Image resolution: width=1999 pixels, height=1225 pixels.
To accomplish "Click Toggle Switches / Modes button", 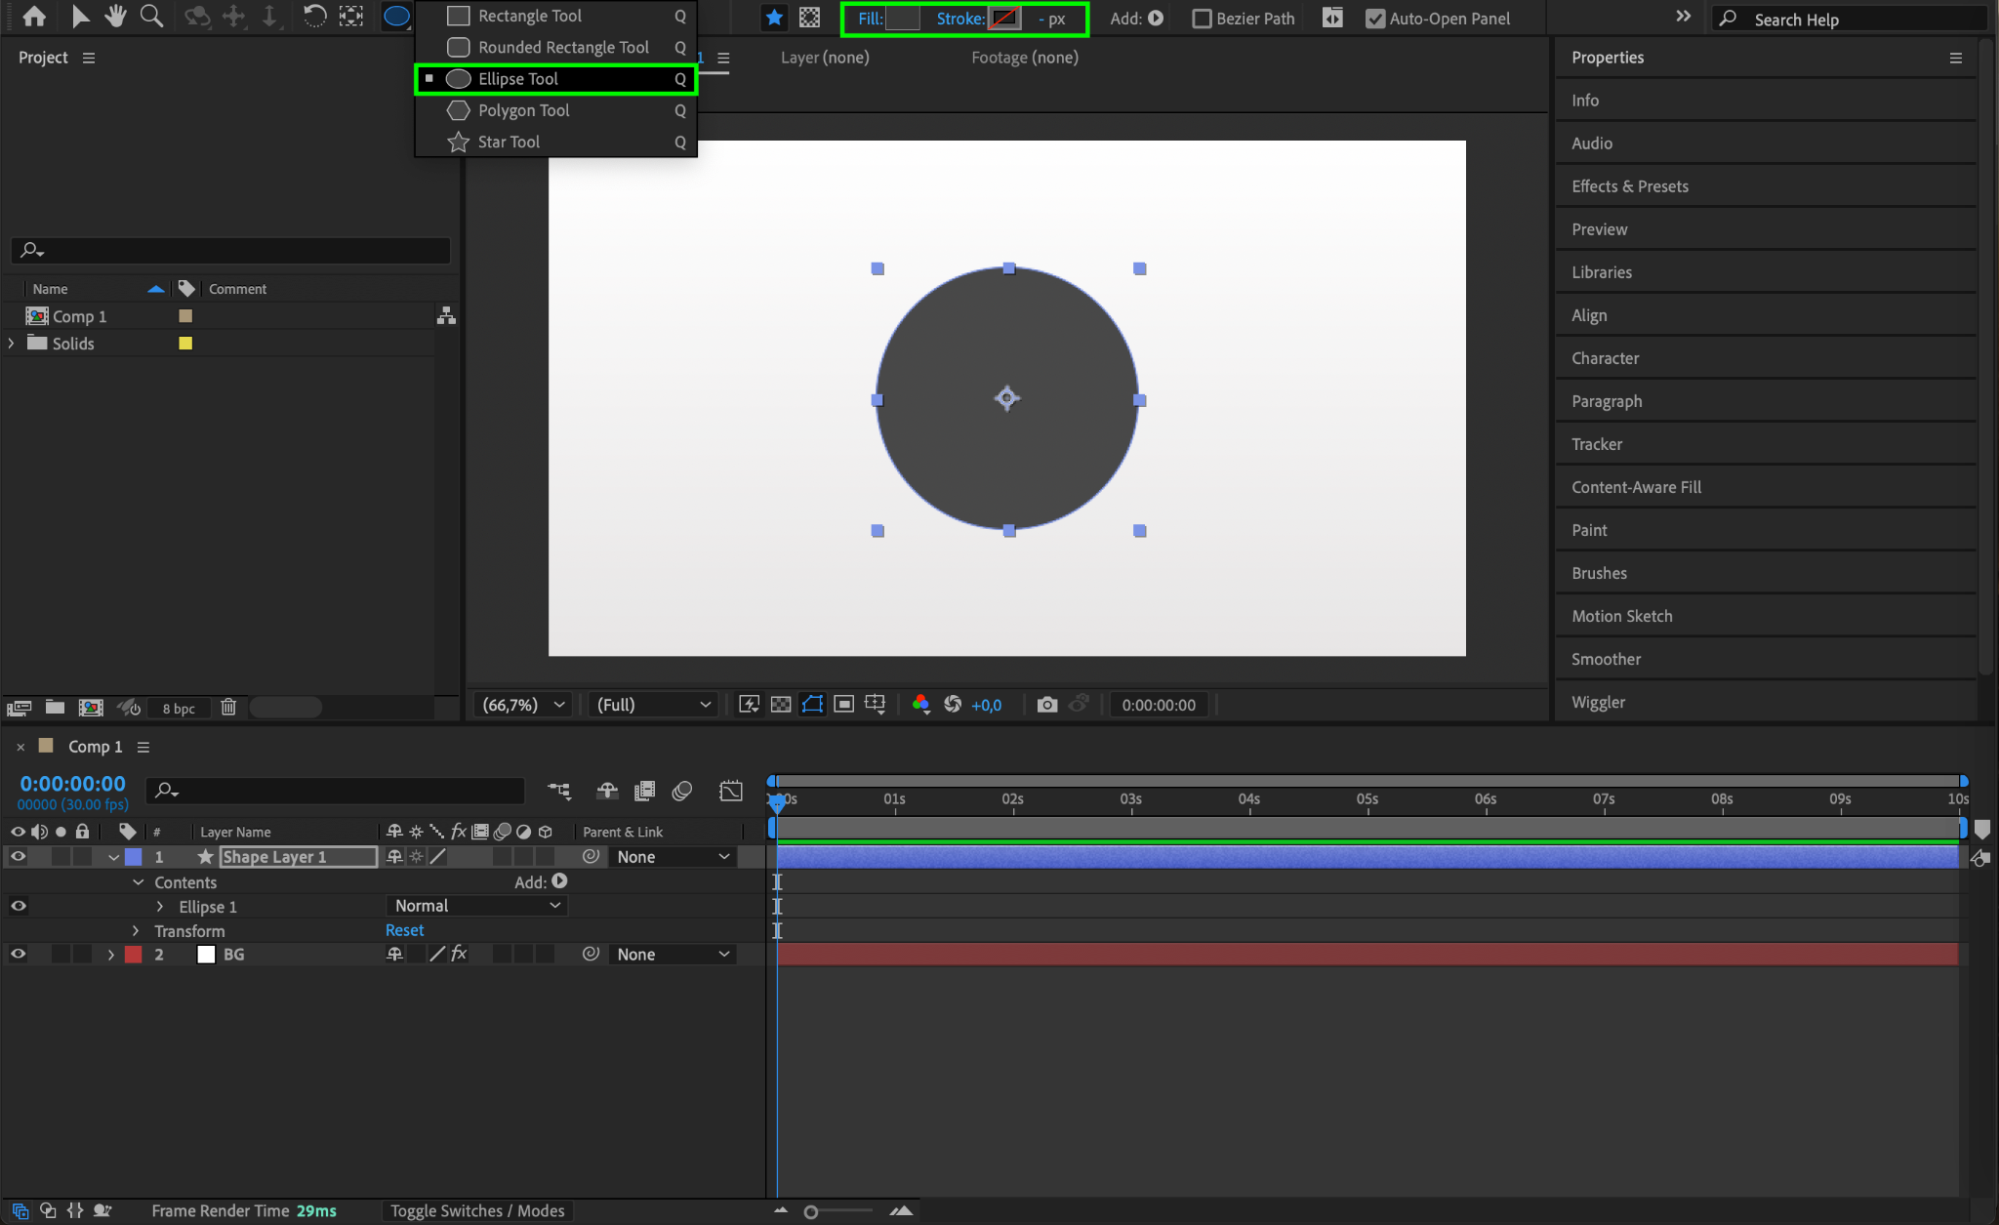I will [477, 1211].
